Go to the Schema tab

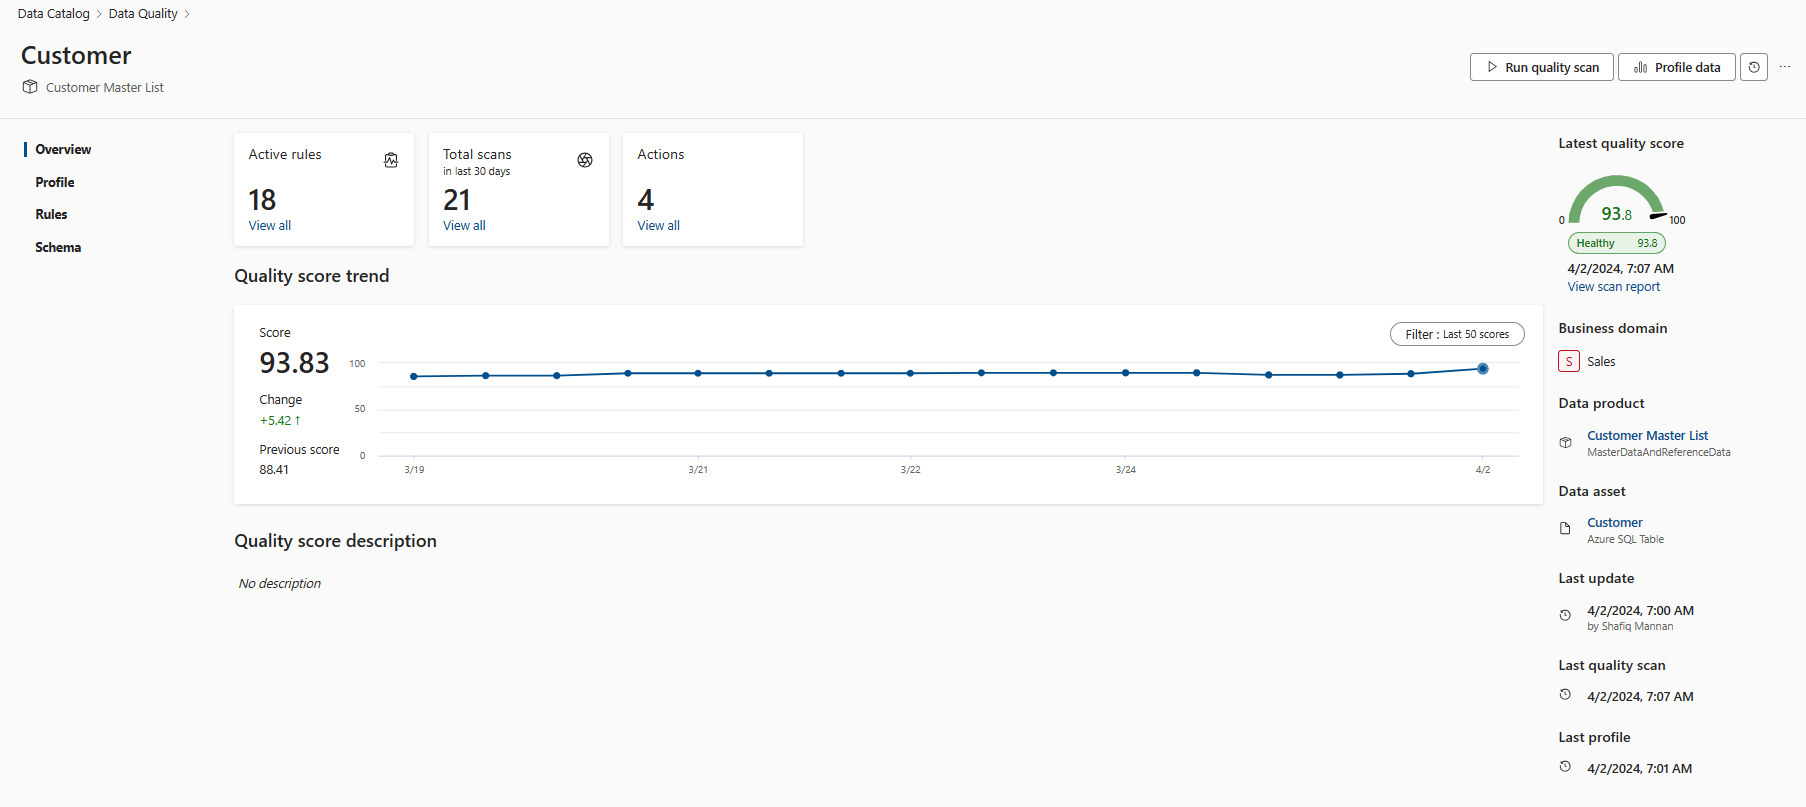click(58, 247)
